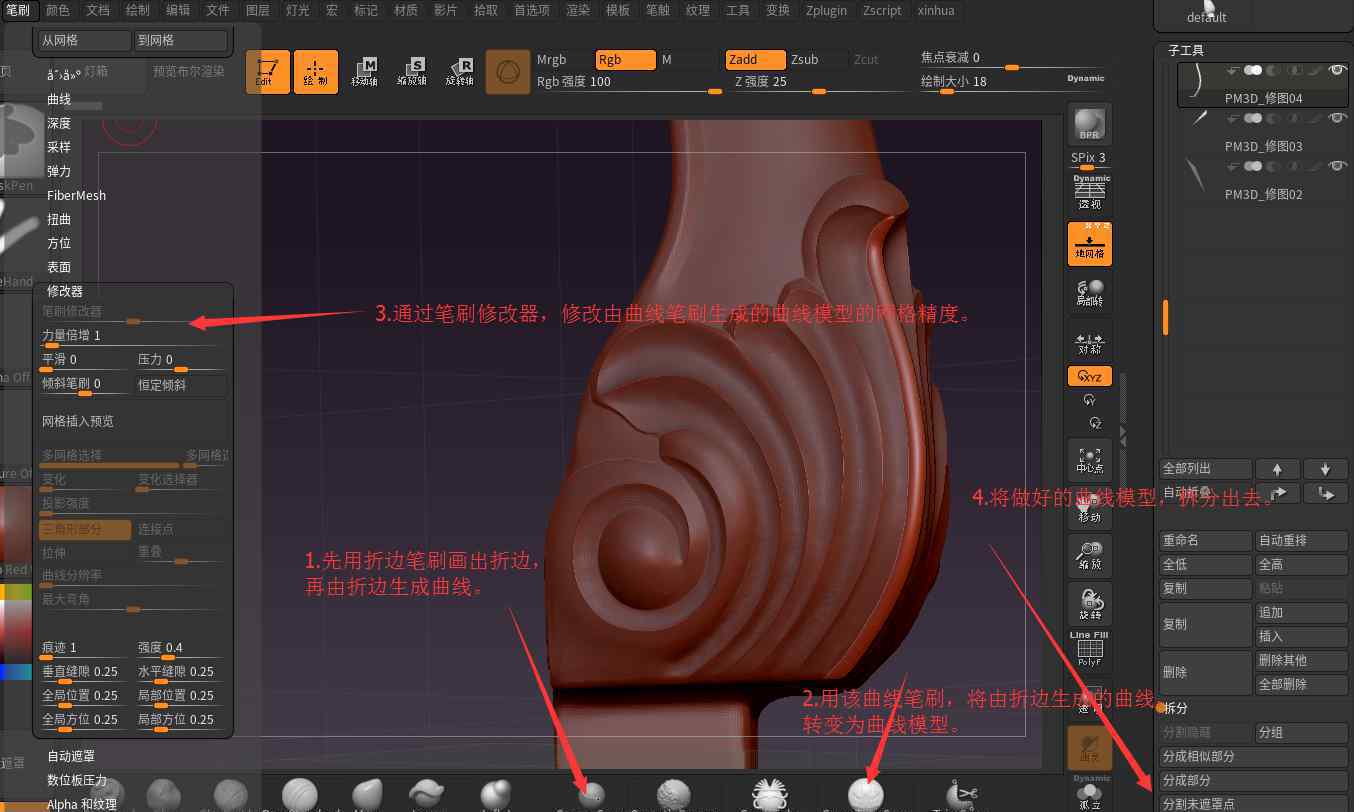Viewport: 1354px width, 812px height.
Task: Click the Frame center (中心点) button
Action: pyautogui.click(x=1090, y=458)
